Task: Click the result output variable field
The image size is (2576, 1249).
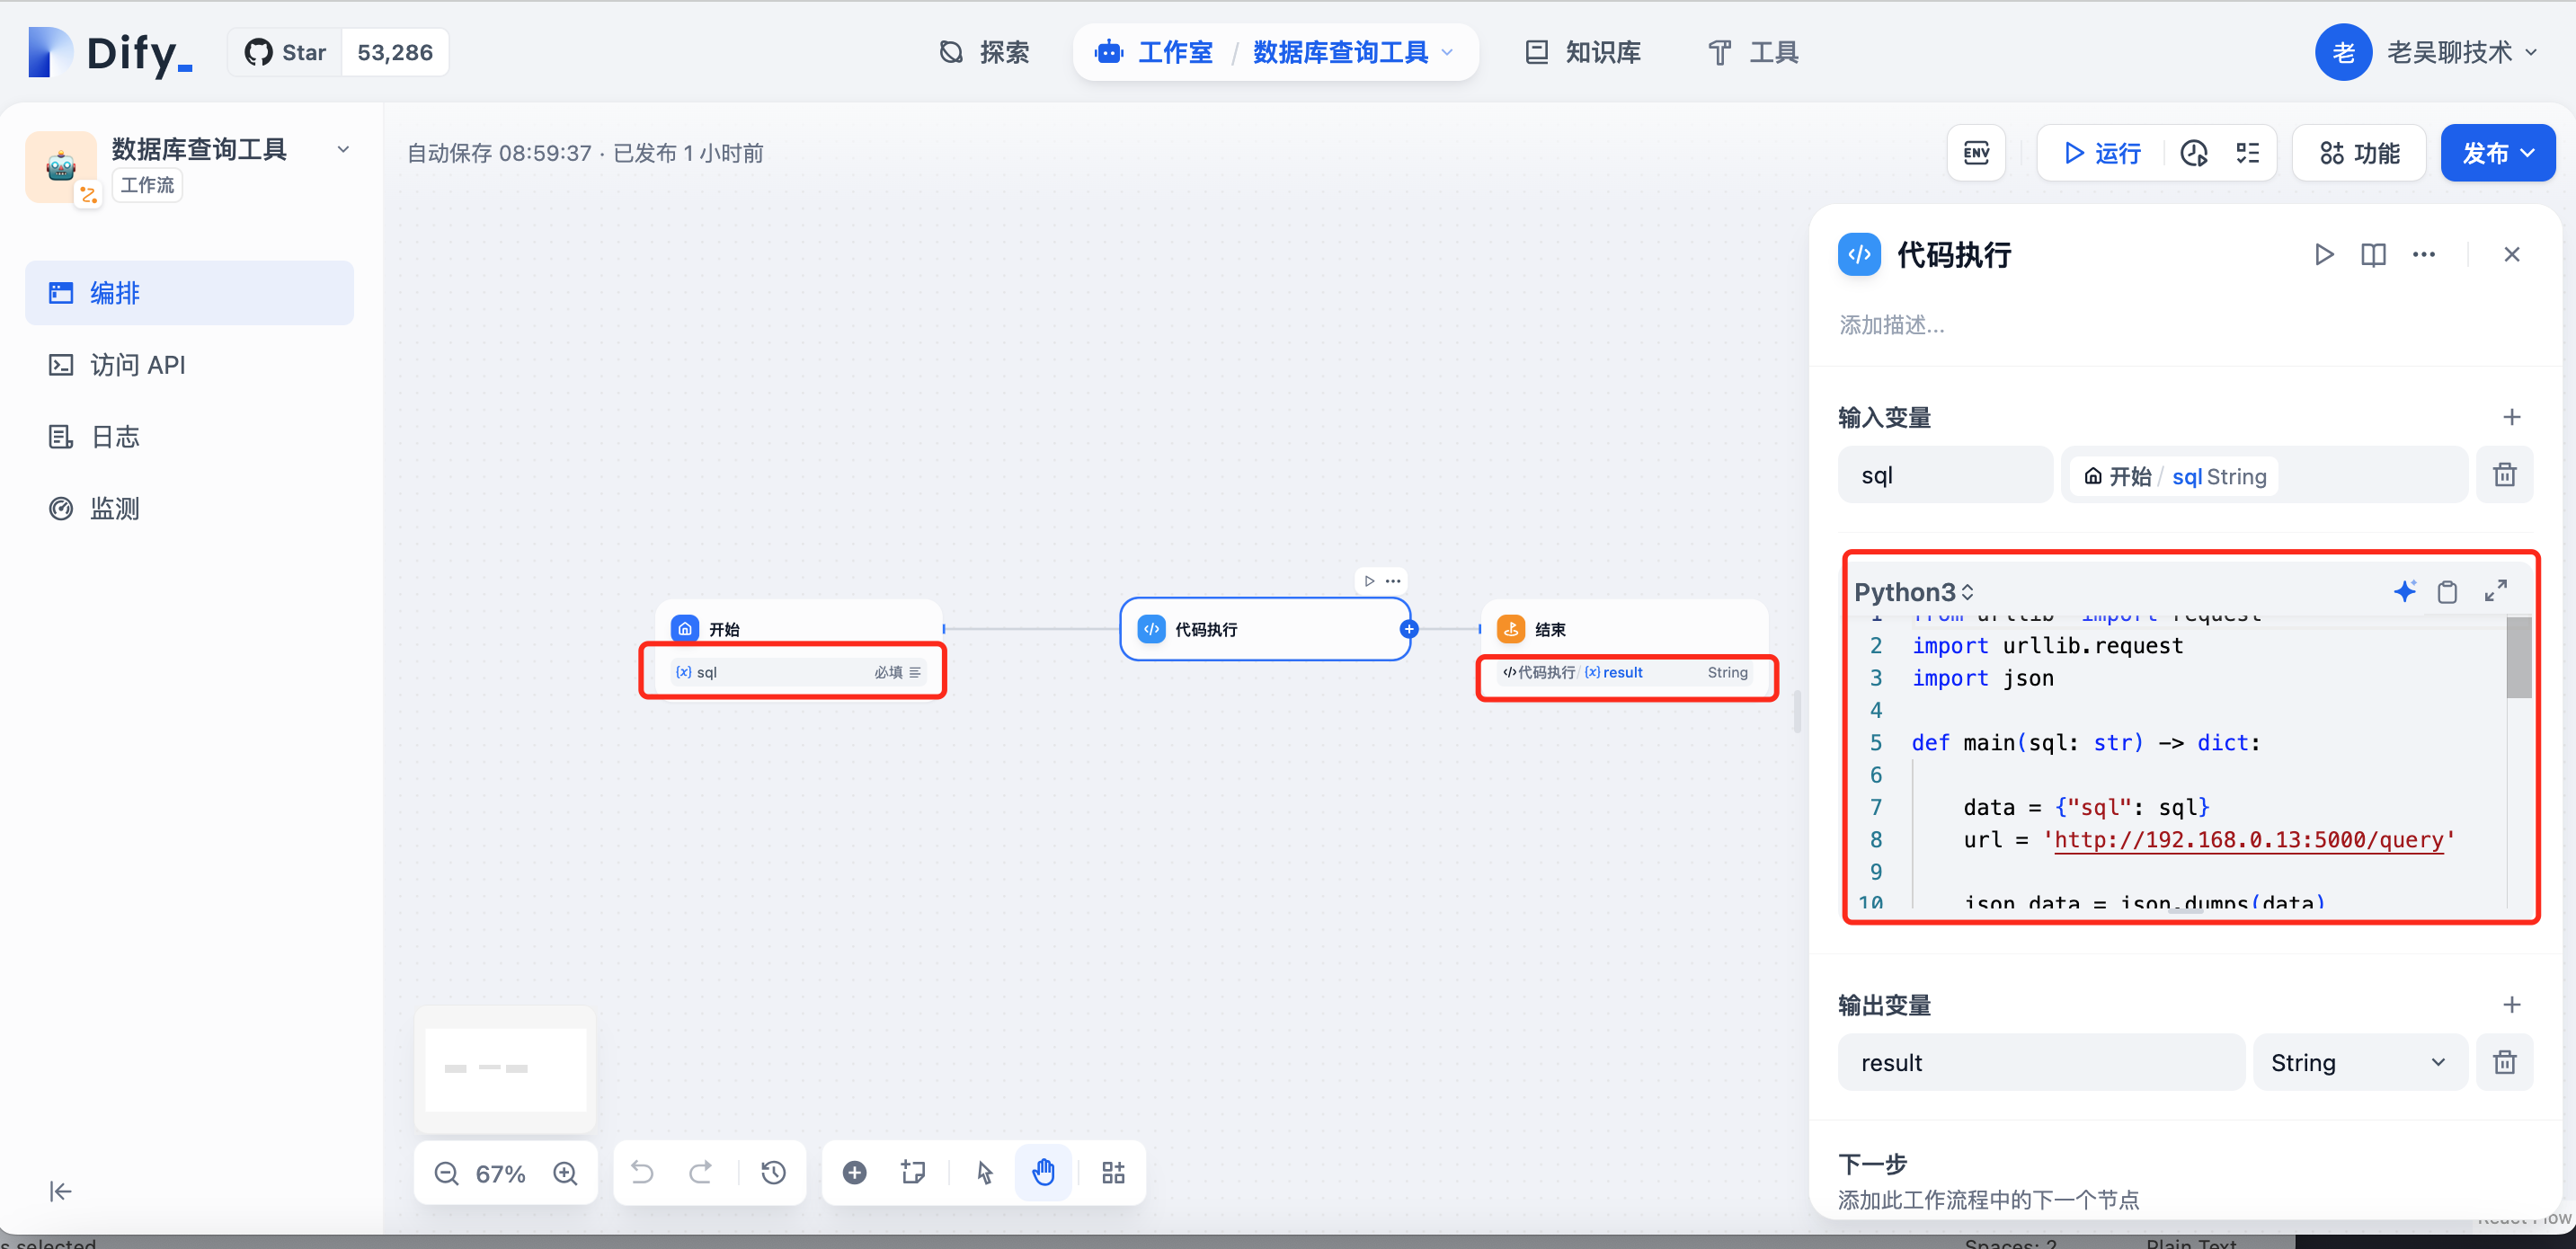Action: (2039, 1062)
